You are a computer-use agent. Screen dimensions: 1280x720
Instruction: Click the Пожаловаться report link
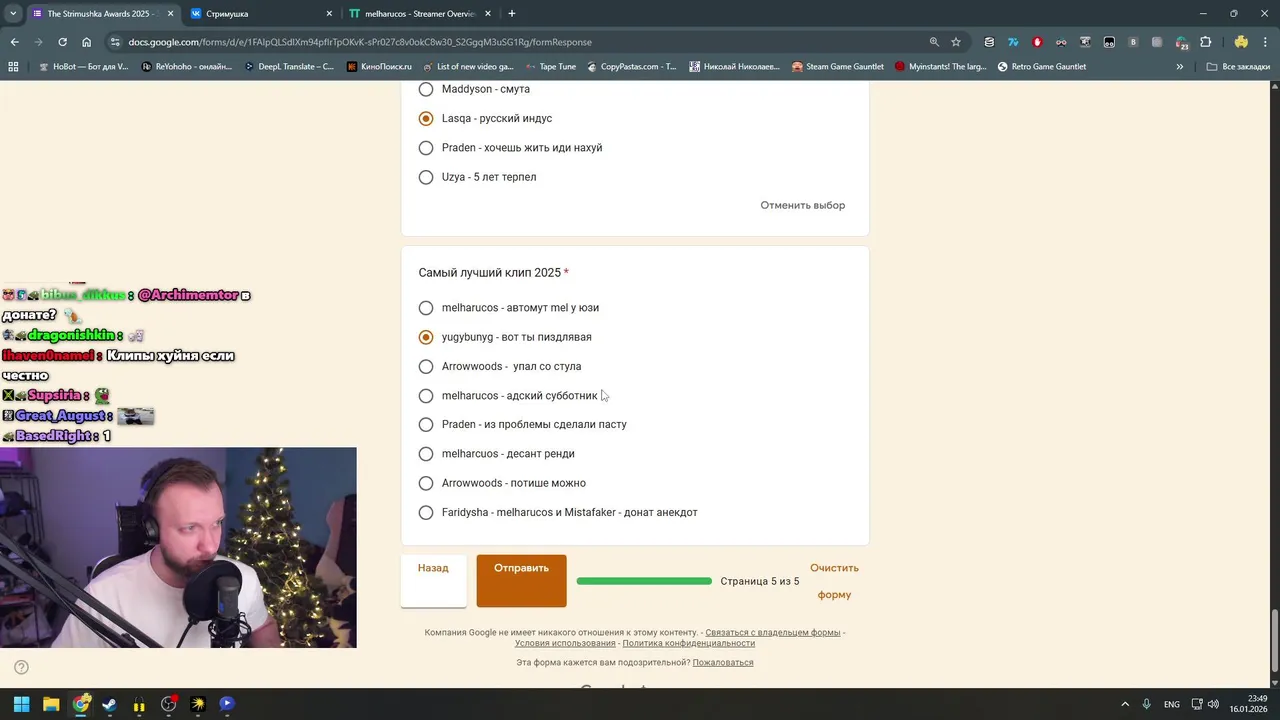click(723, 662)
